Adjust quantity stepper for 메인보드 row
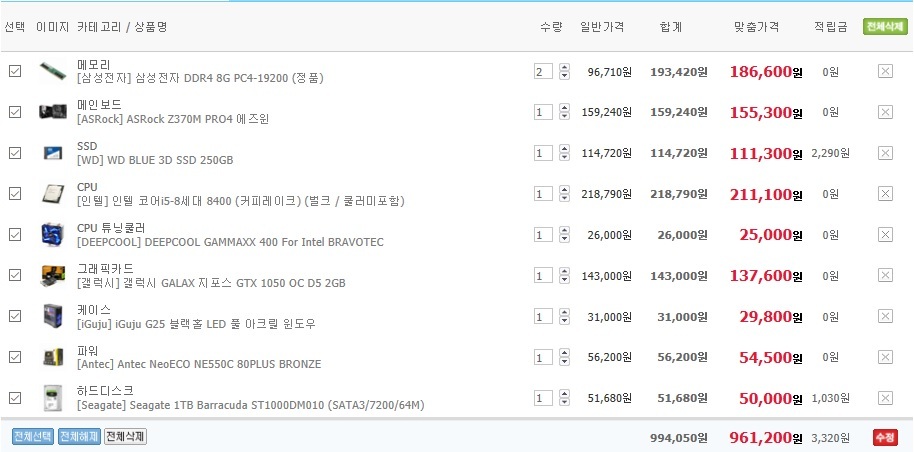Screen dimensions: 914x452 (564, 112)
